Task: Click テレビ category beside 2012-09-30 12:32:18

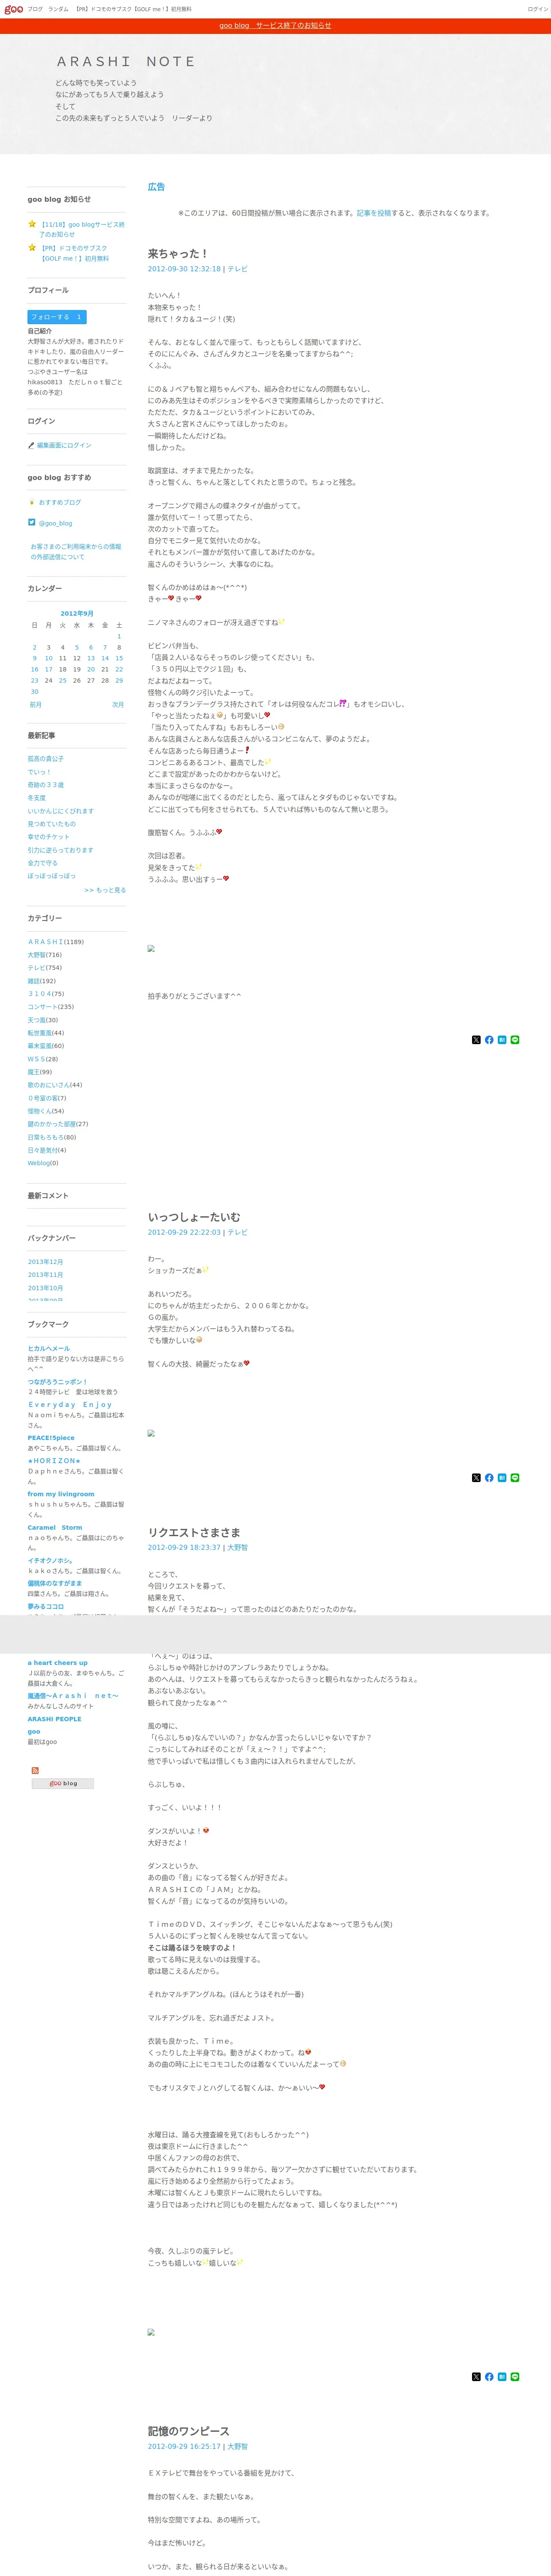Action: click(x=237, y=269)
